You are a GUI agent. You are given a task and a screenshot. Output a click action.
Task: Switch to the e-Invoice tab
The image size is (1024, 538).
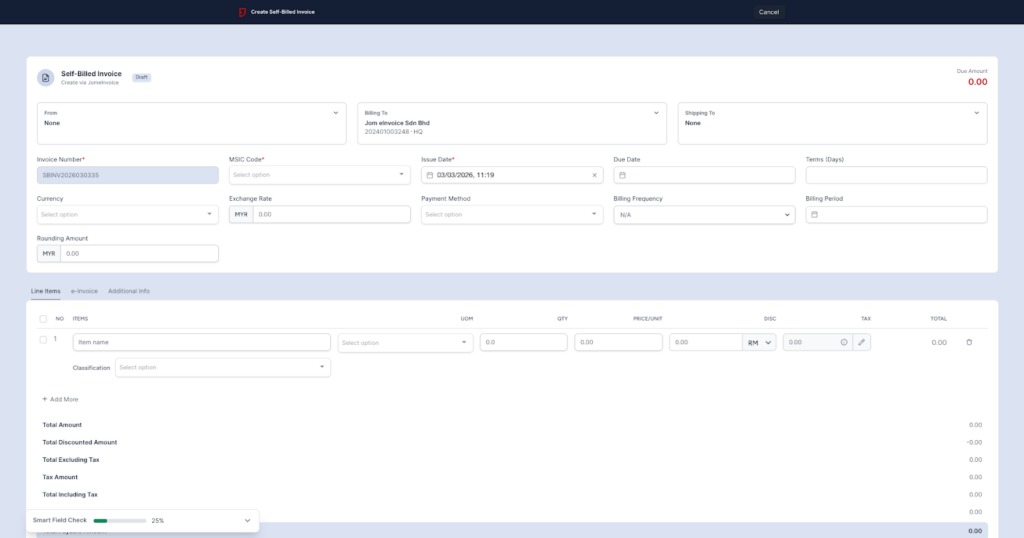click(x=84, y=291)
